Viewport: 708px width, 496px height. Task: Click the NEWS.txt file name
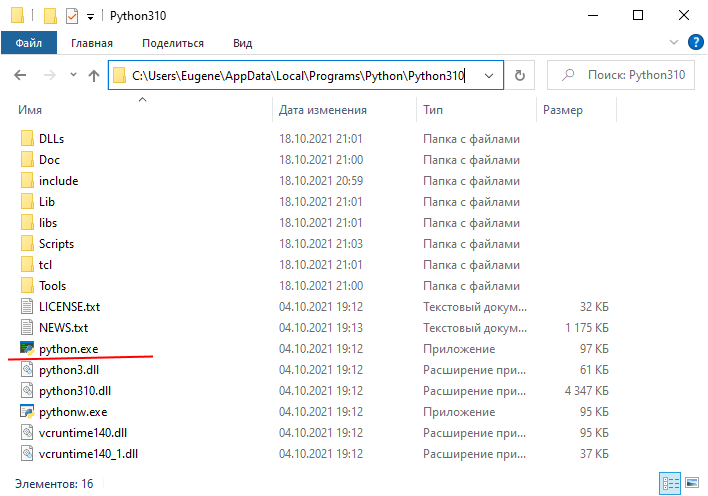tap(64, 328)
